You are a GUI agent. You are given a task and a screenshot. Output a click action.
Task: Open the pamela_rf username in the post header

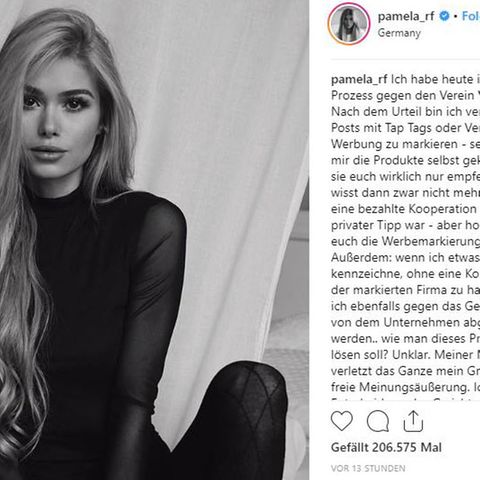coord(406,16)
